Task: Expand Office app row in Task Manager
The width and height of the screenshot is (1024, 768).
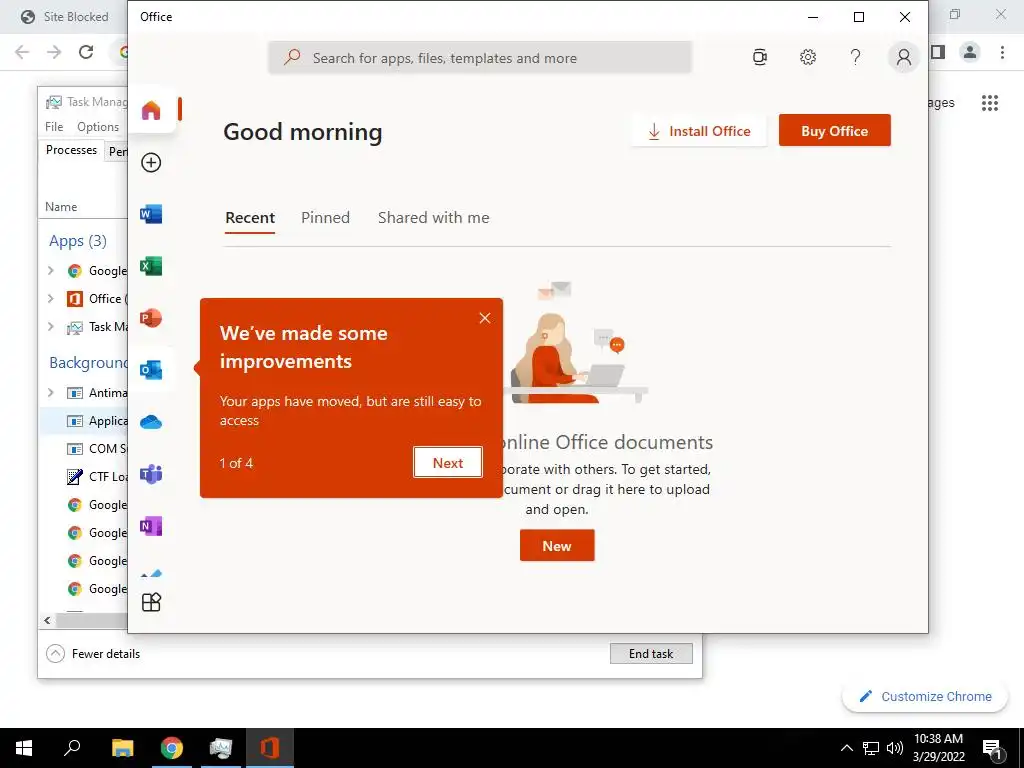Action: click(x=51, y=298)
